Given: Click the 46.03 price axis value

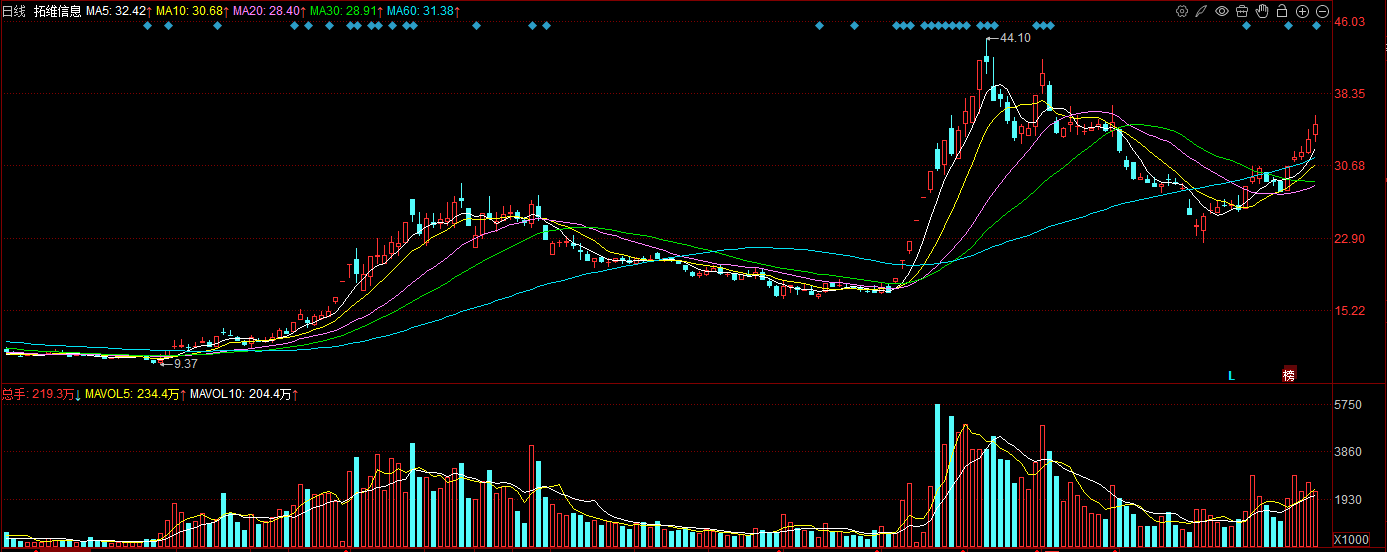Looking at the screenshot, I should tap(1350, 21).
